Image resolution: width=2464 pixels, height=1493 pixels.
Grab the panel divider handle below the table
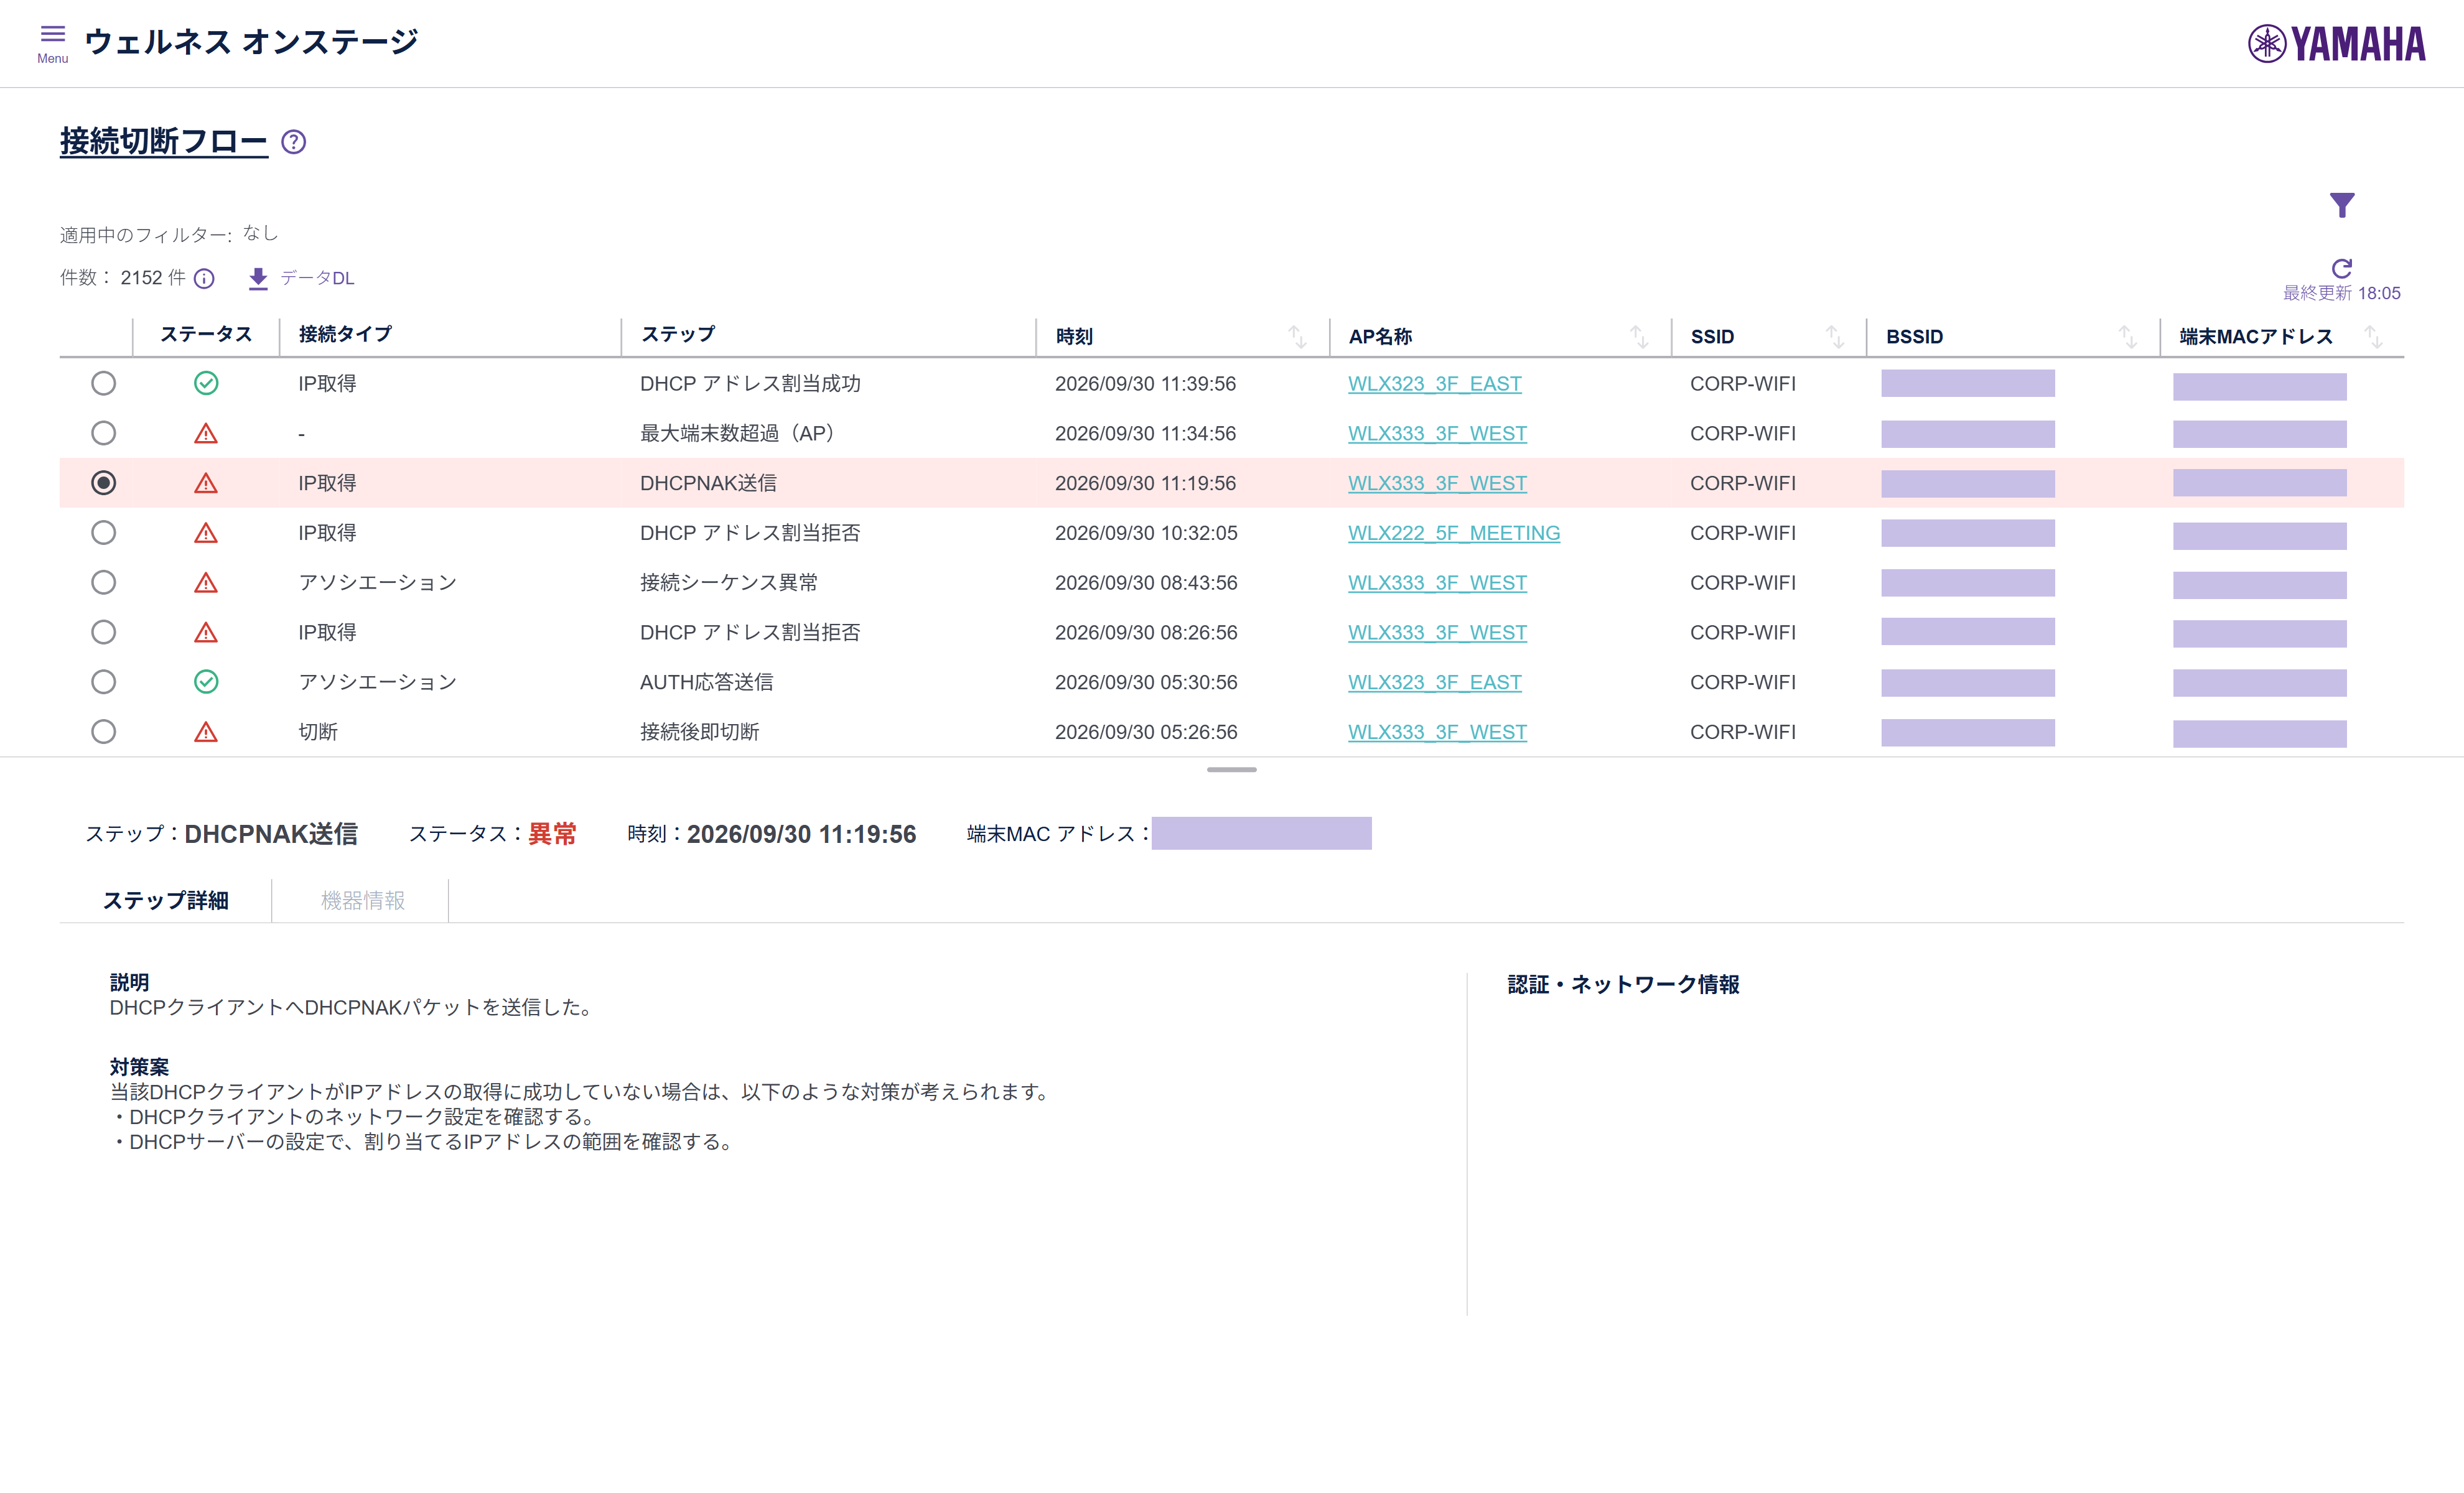coord(1231,769)
